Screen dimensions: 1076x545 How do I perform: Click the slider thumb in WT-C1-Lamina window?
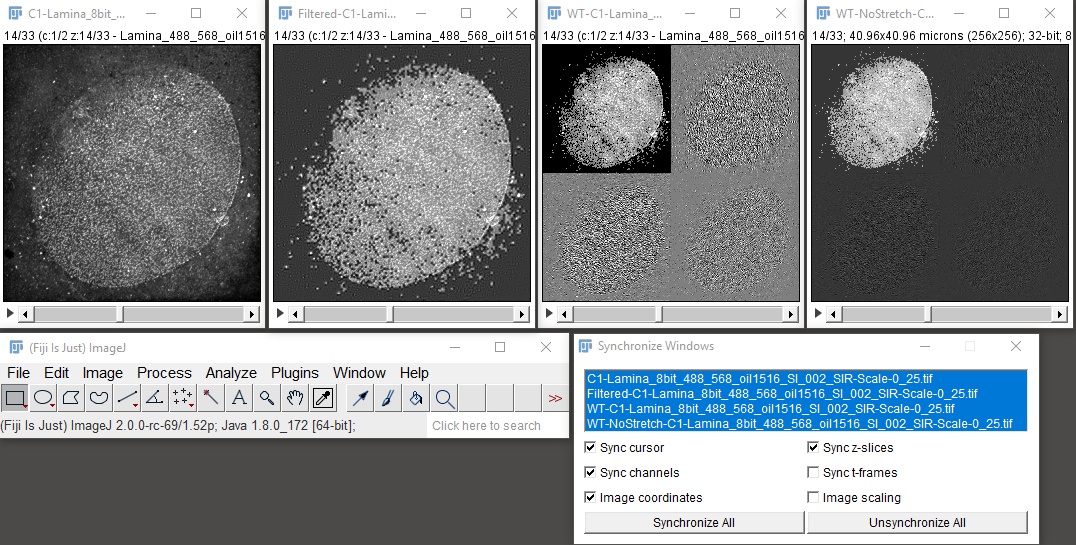(x=658, y=314)
